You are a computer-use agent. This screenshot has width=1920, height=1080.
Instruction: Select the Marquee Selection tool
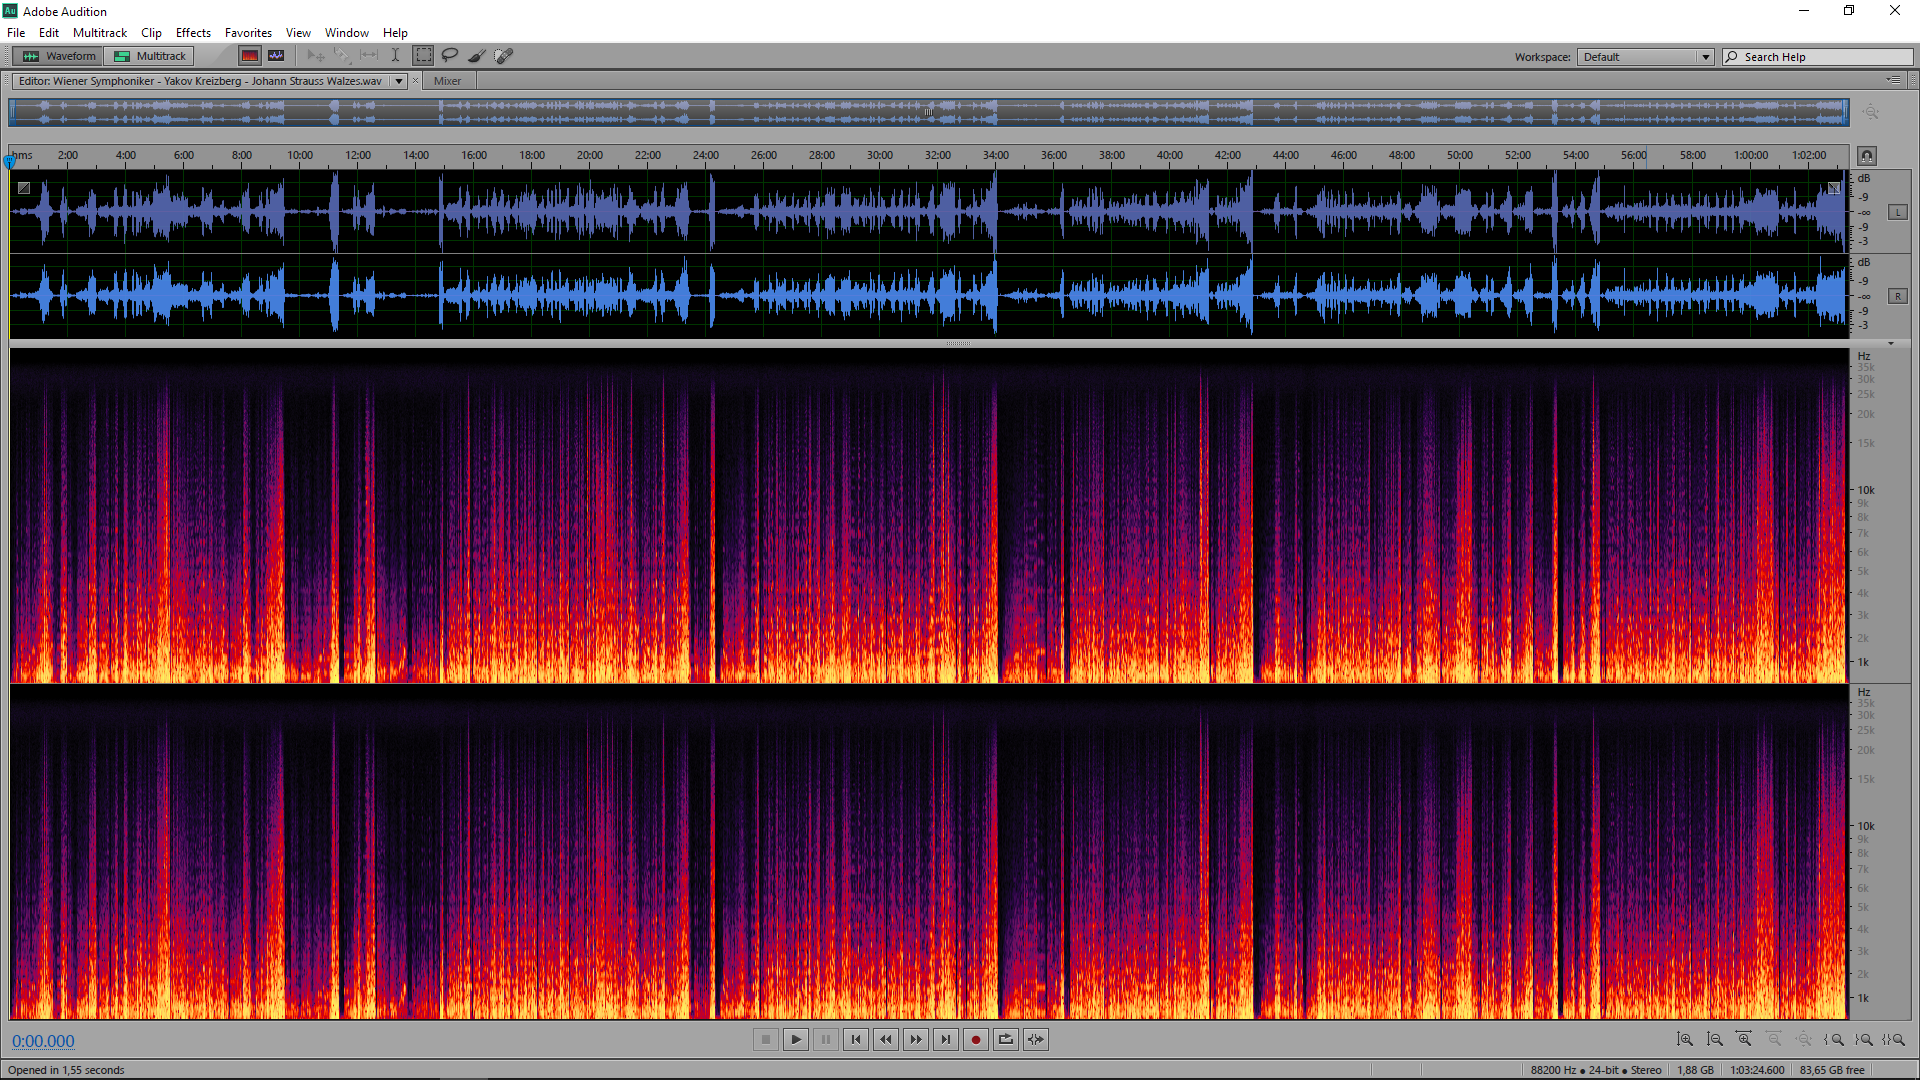pyautogui.click(x=423, y=56)
